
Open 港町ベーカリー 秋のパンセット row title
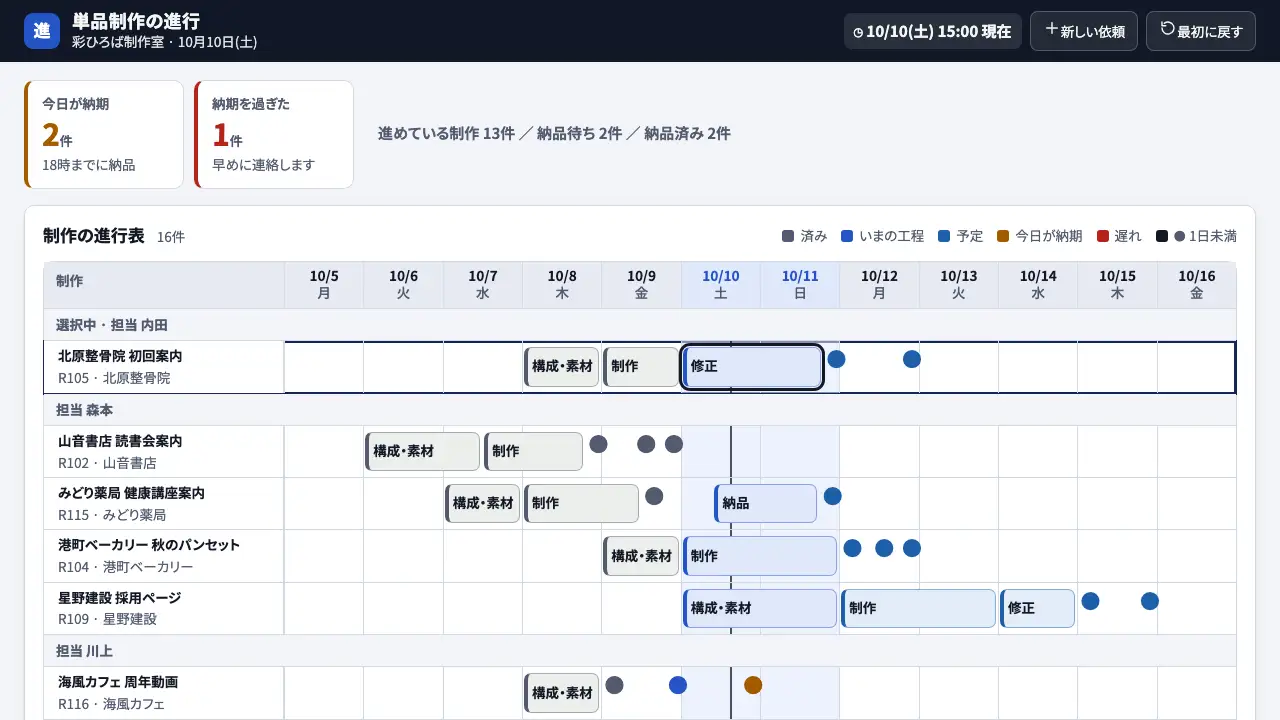(149, 545)
